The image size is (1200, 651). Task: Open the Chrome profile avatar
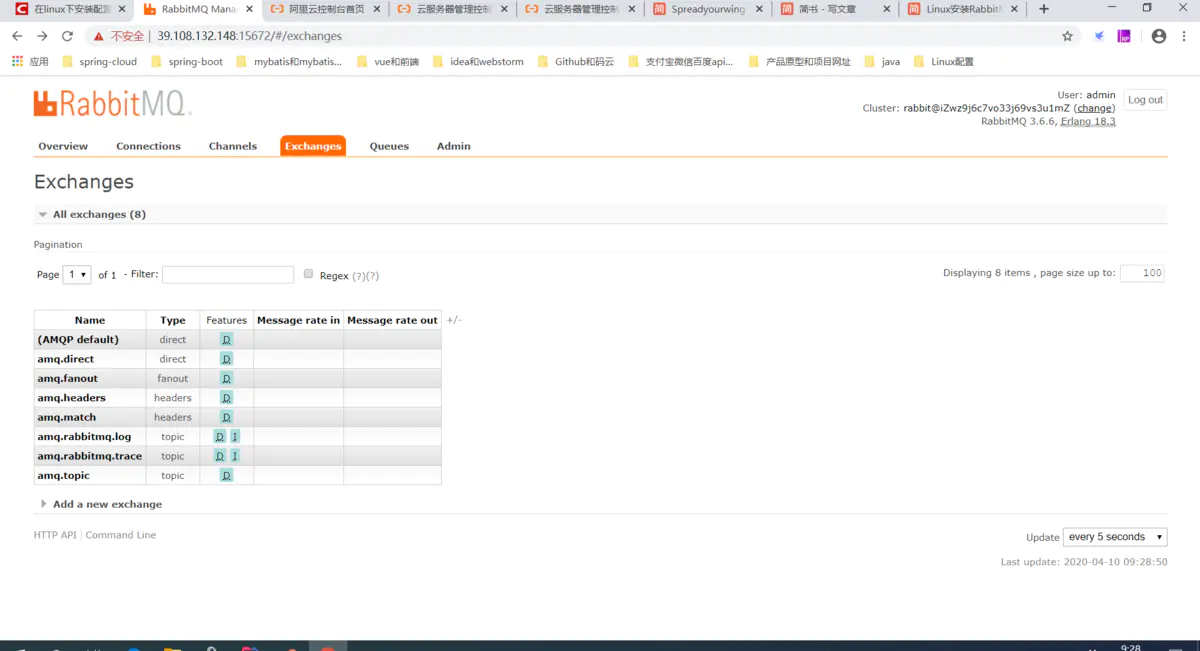point(1159,36)
